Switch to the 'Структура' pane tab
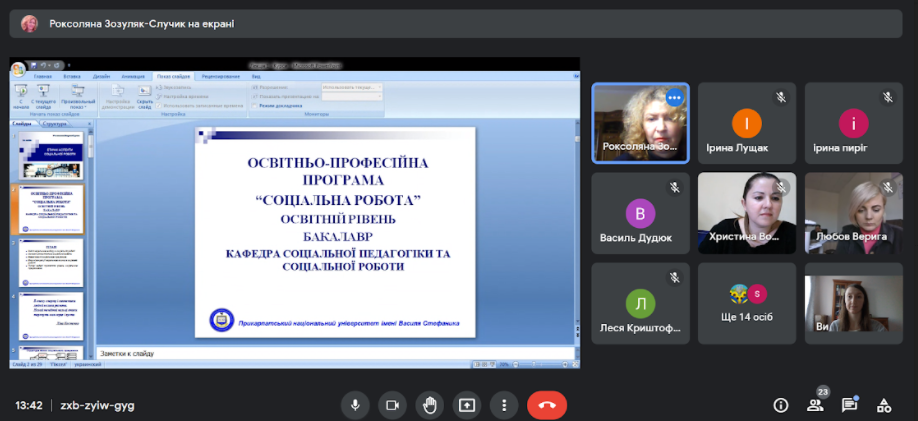Image resolution: width=918 pixels, height=421 pixels. click(56, 124)
